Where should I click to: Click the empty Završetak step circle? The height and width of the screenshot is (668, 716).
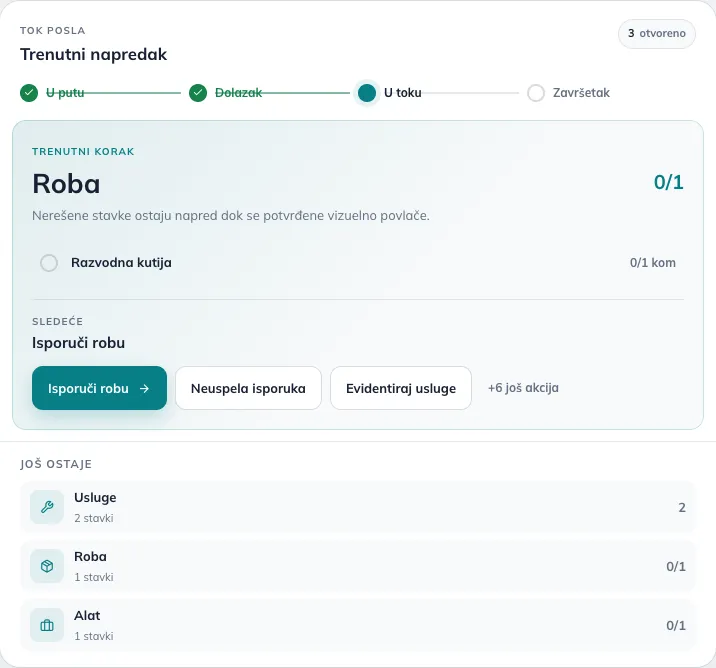[536, 93]
